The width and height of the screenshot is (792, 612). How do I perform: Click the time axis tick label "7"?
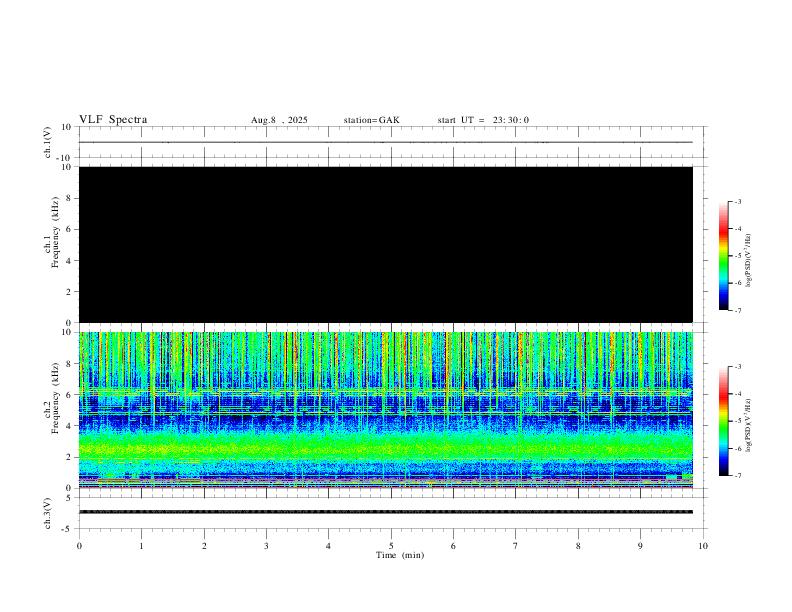(x=516, y=546)
